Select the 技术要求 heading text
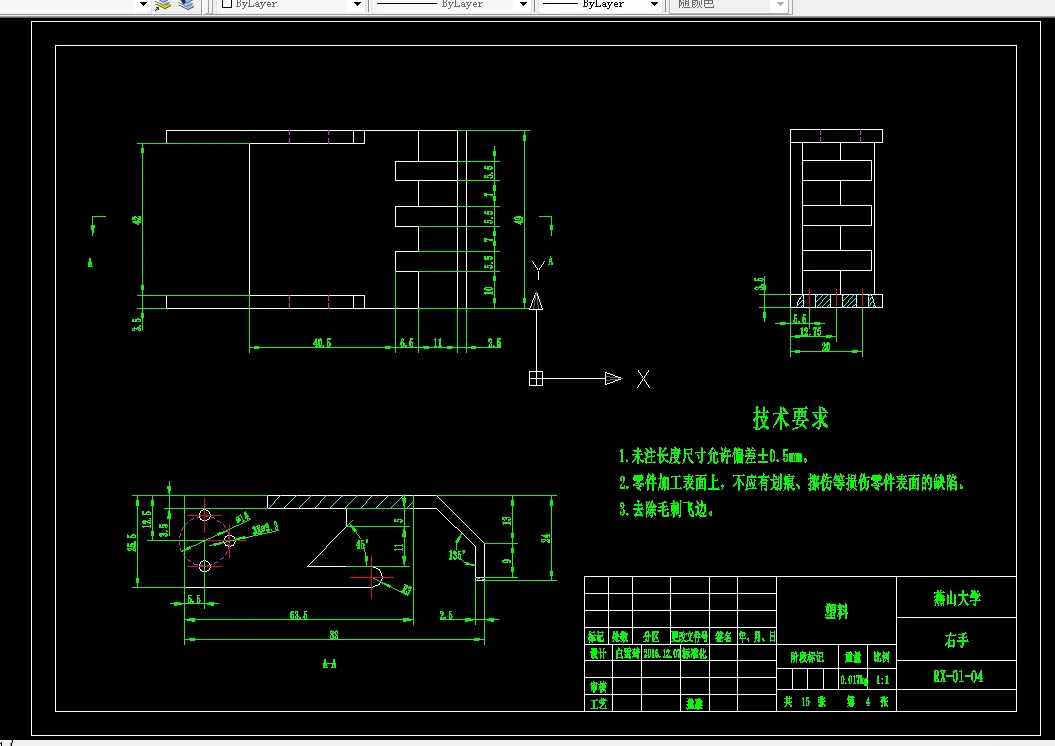The image size is (1055, 746). (791, 418)
